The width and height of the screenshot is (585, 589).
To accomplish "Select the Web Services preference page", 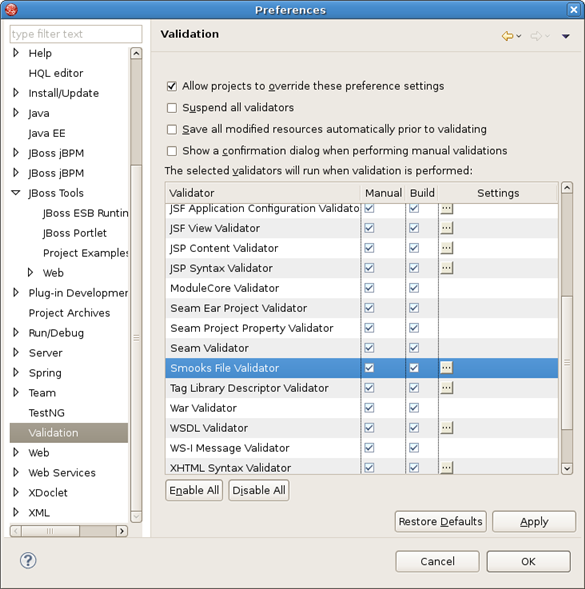I will (x=62, y=473).
